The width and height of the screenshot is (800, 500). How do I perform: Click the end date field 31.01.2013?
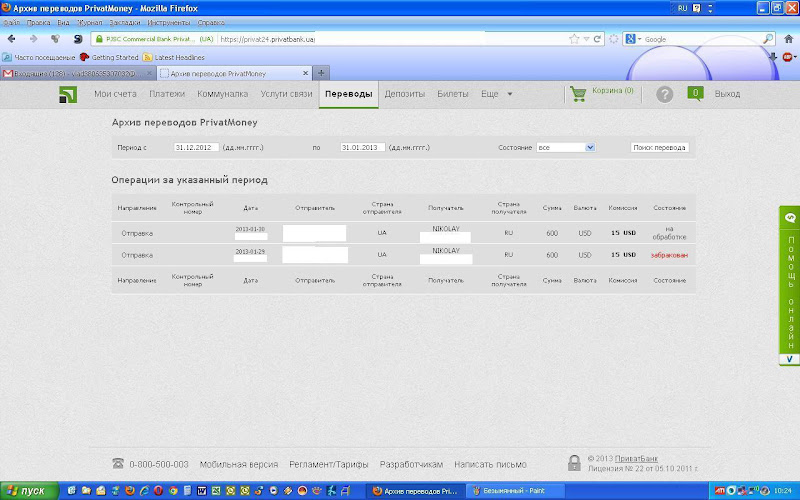point(363,147)
